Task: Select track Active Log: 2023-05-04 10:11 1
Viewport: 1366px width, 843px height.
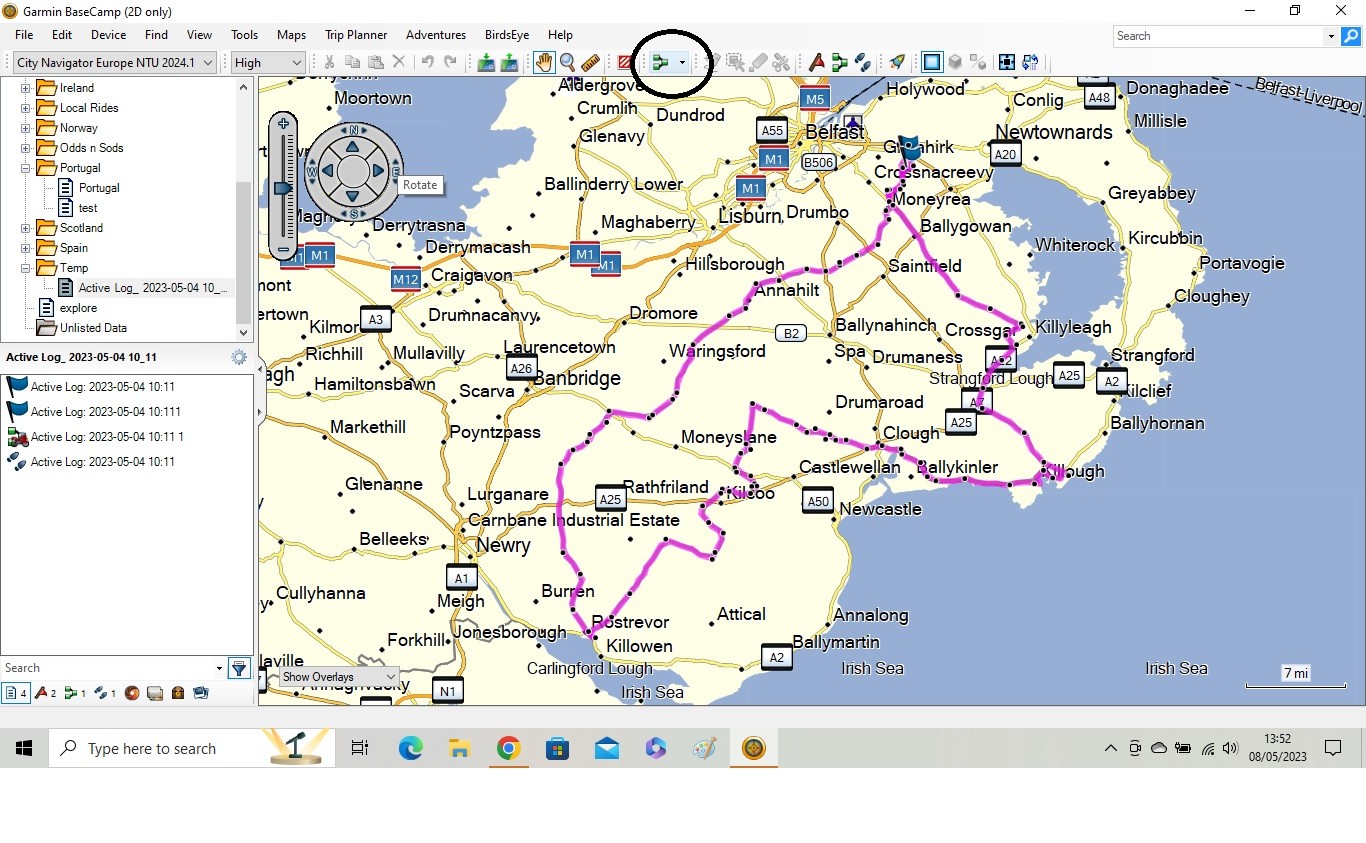Action: [107, 437]
